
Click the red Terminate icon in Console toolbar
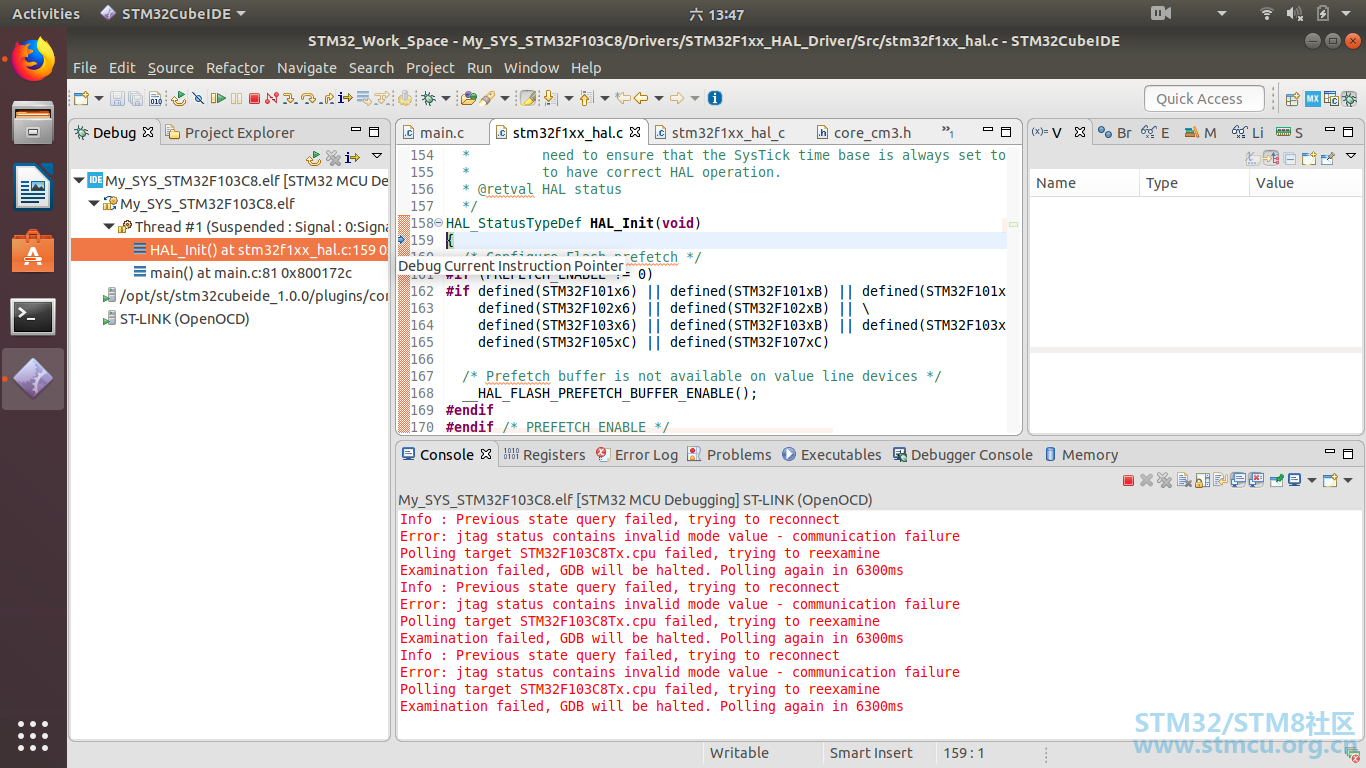click(x=1128, y=480)
